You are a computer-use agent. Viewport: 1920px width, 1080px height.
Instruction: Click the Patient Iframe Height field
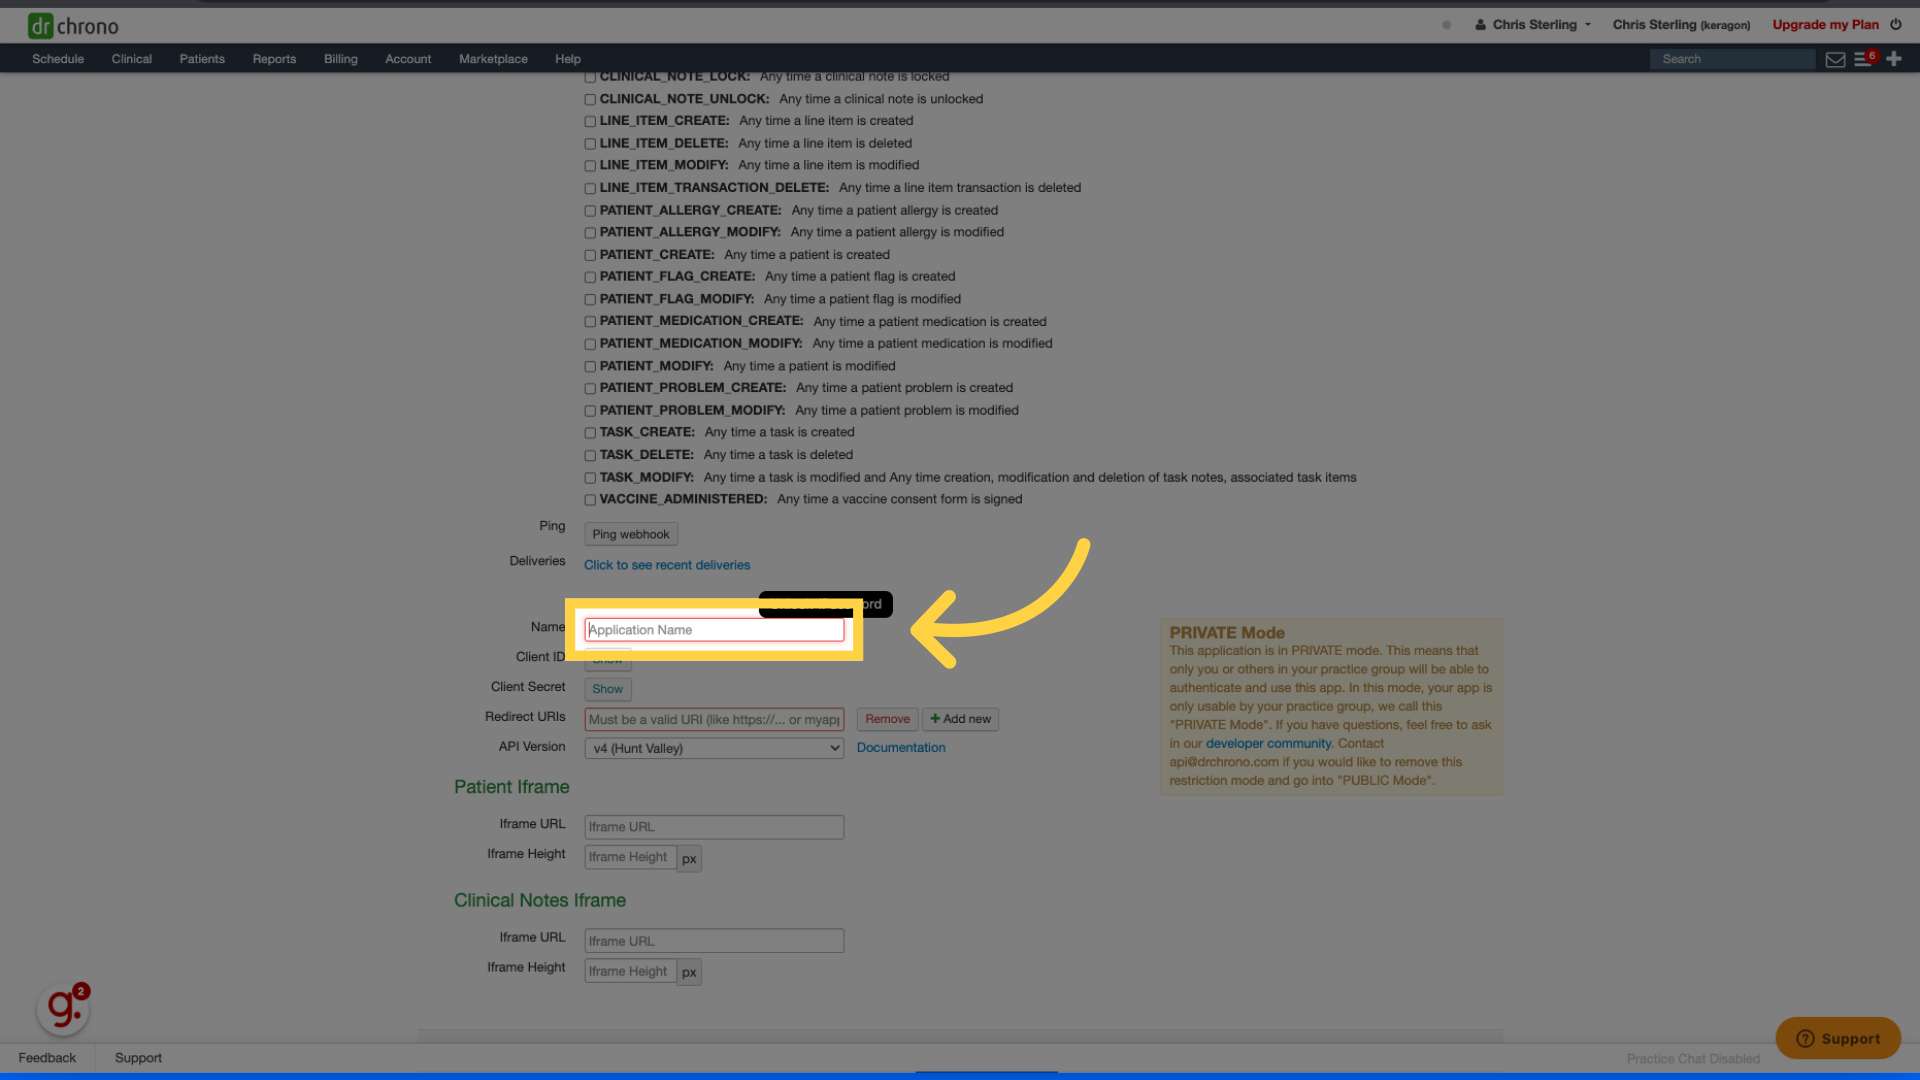(630, 857)
